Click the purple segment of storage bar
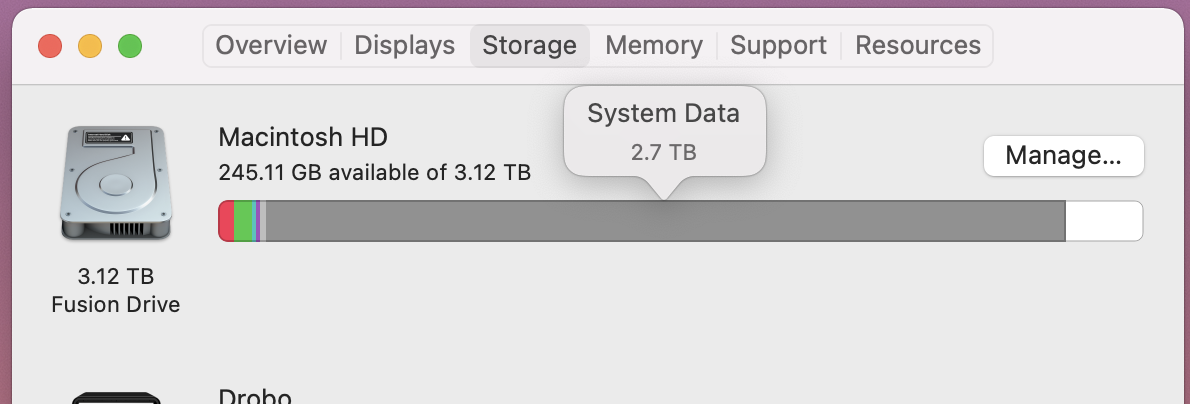Screen dimensions: 1190x404 pyautogui.click(x=257, y=221)
